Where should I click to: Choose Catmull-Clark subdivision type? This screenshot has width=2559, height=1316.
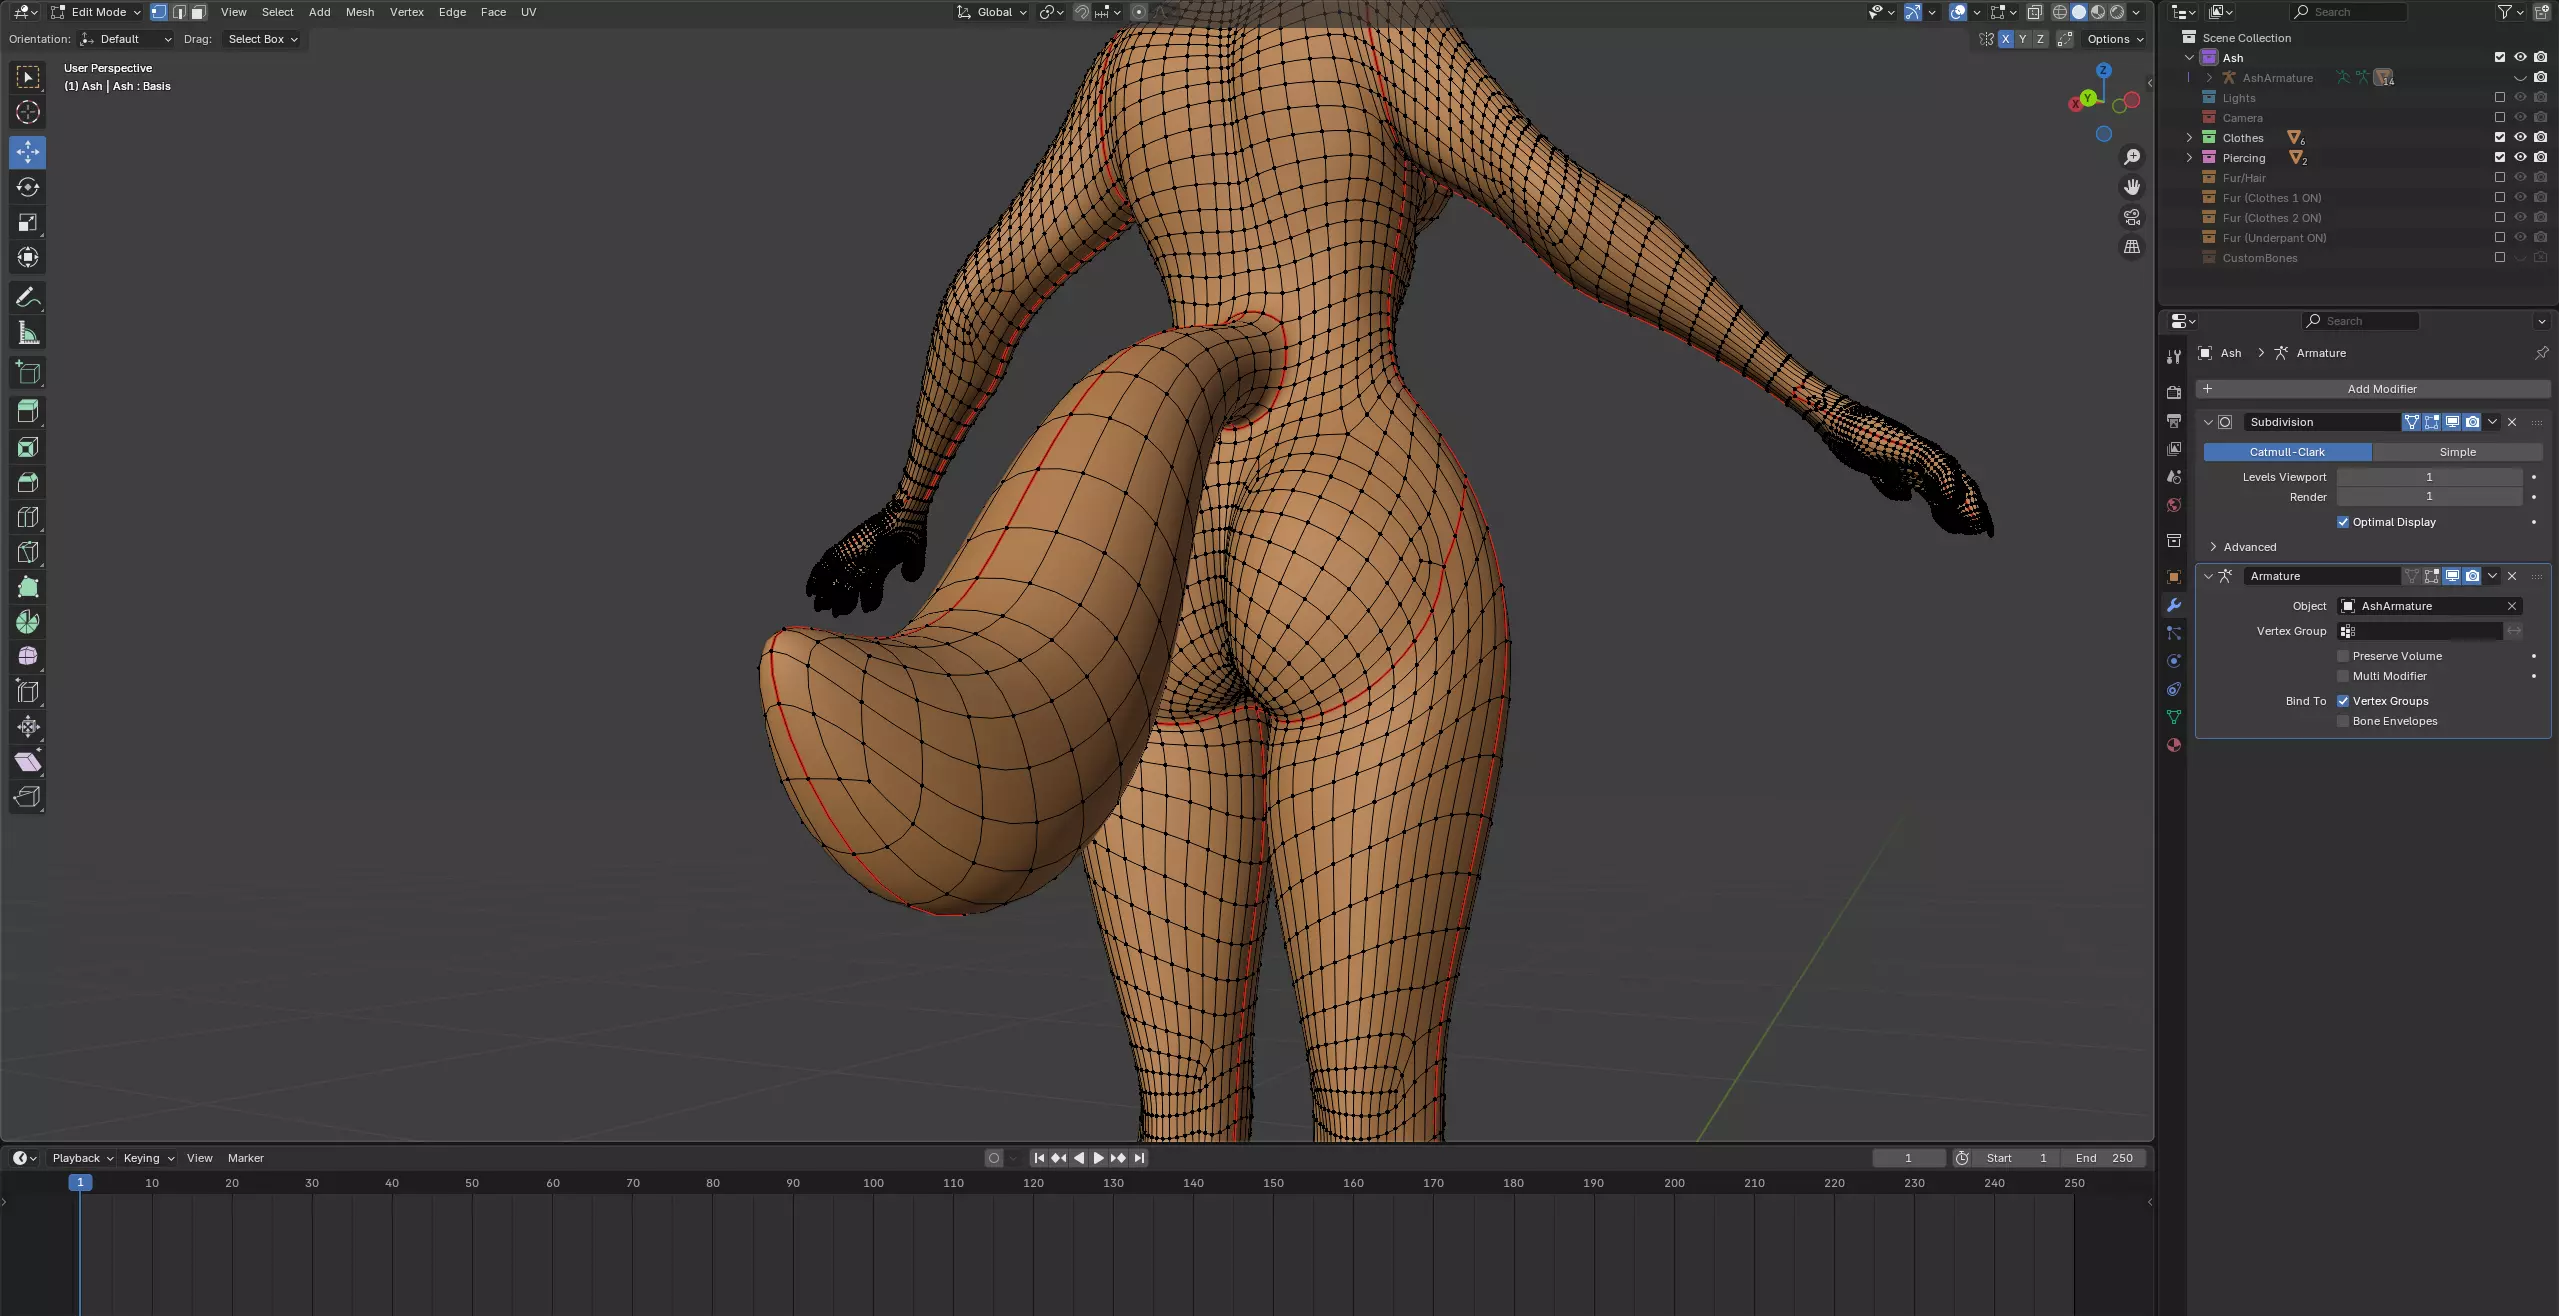pos(2287,452)
